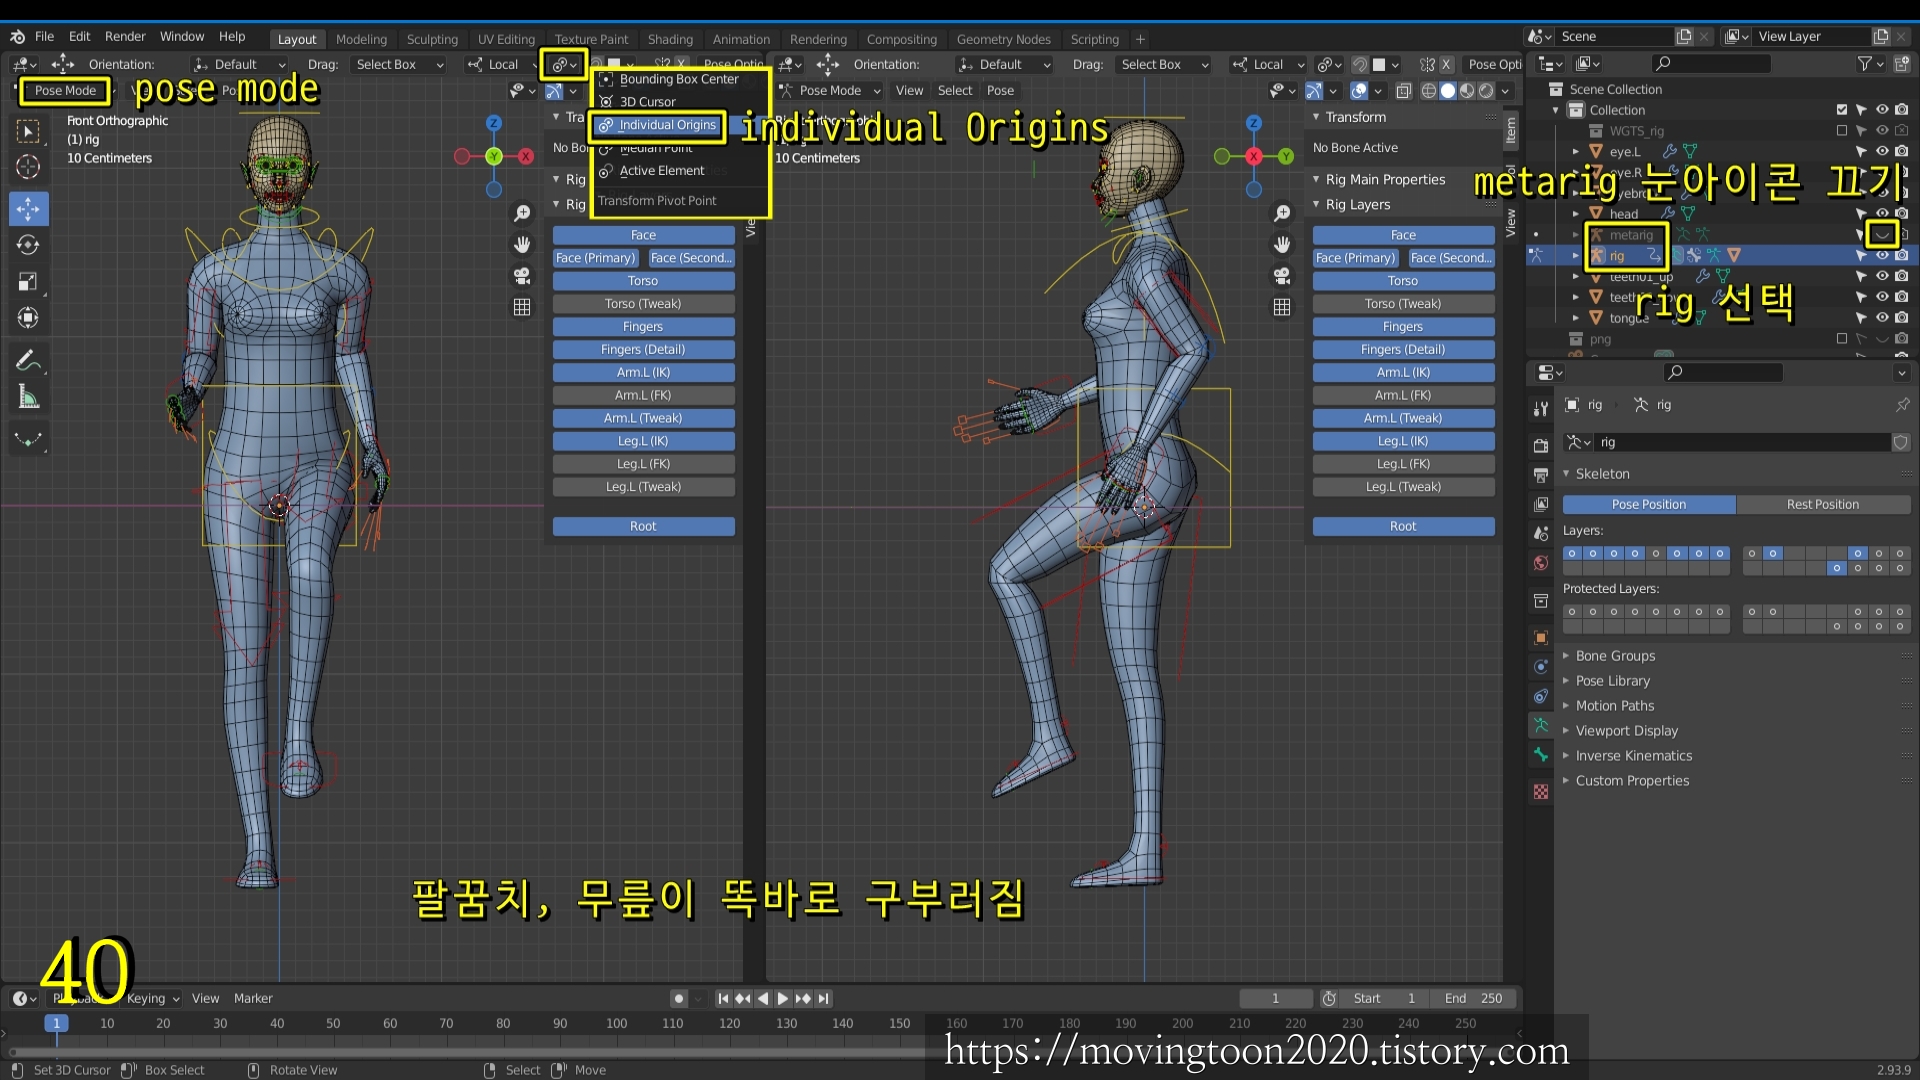Toggle Collection exclude checkbox in outliner
The image size is (1920, 1080).
pyautogui.click(x=1842, y=110)
